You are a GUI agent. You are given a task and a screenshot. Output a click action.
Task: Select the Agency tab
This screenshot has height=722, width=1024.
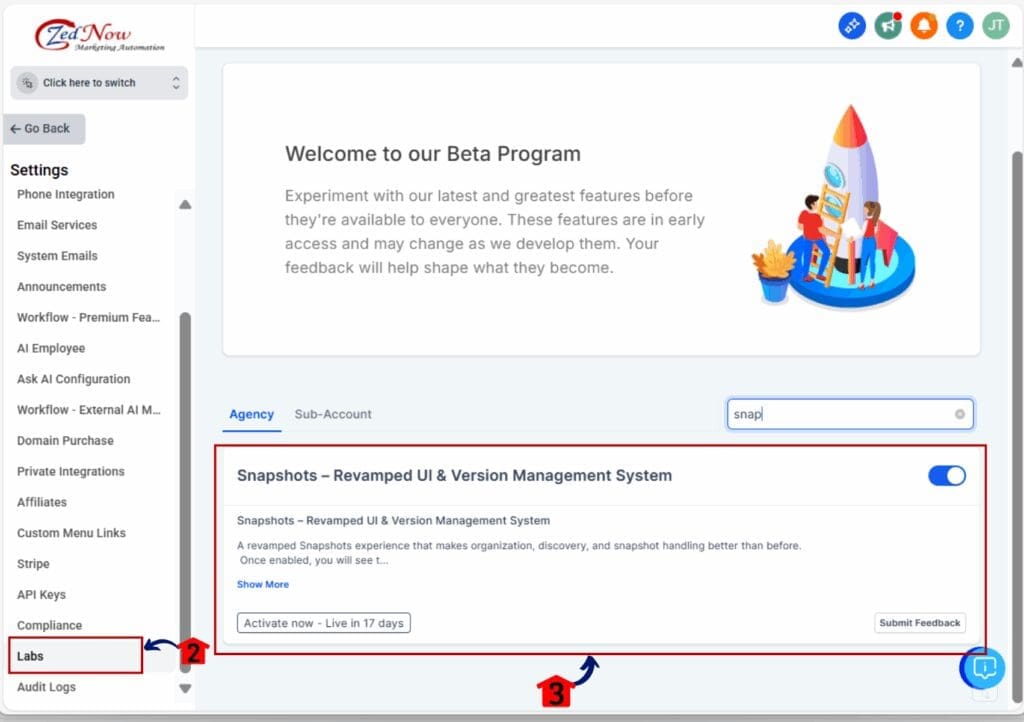251,414
